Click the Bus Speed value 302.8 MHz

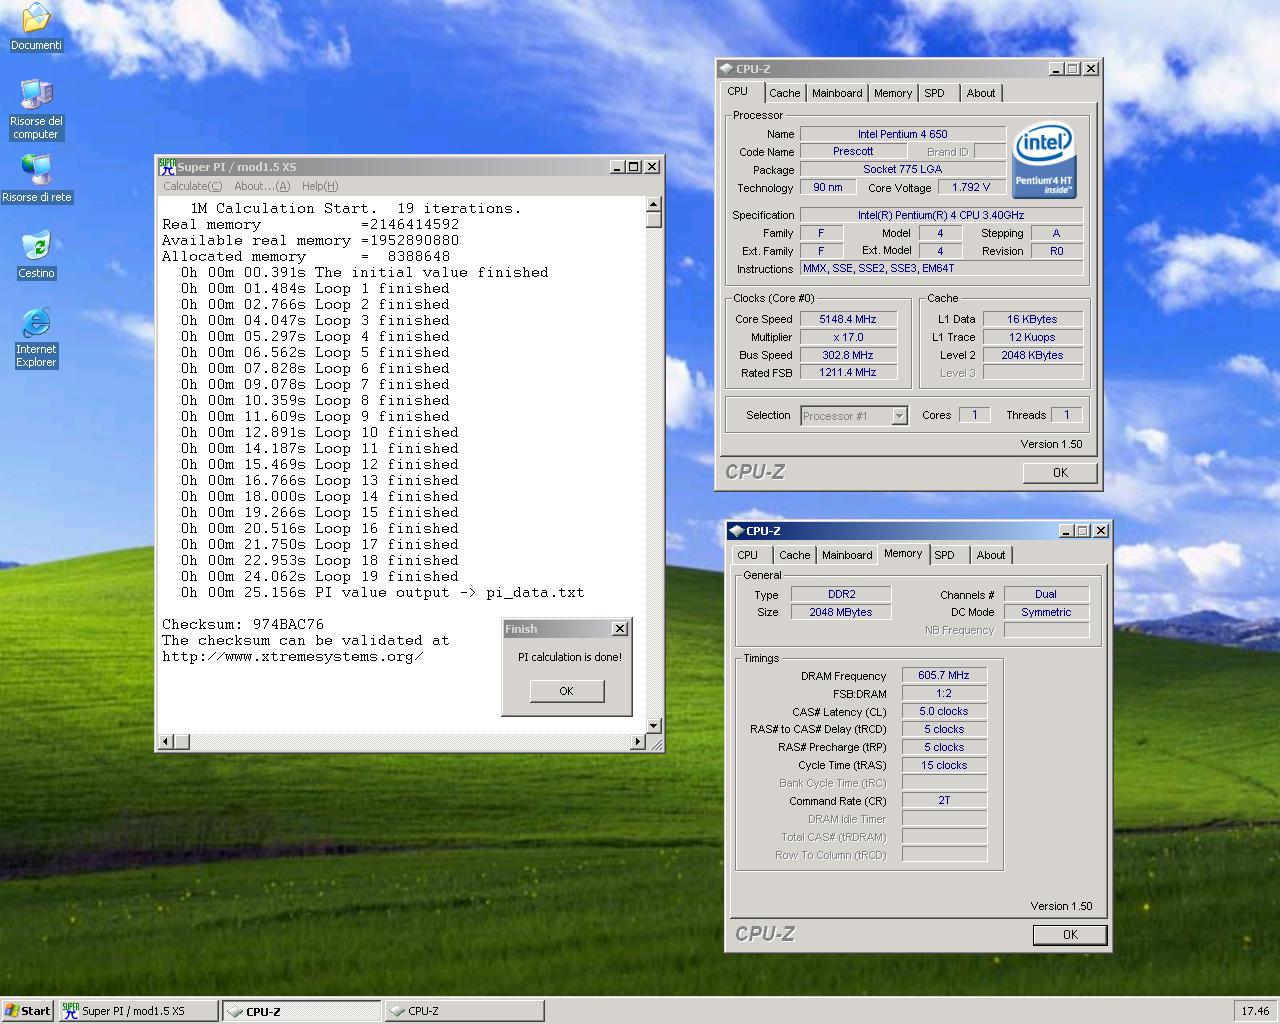[x=848, y=355]
